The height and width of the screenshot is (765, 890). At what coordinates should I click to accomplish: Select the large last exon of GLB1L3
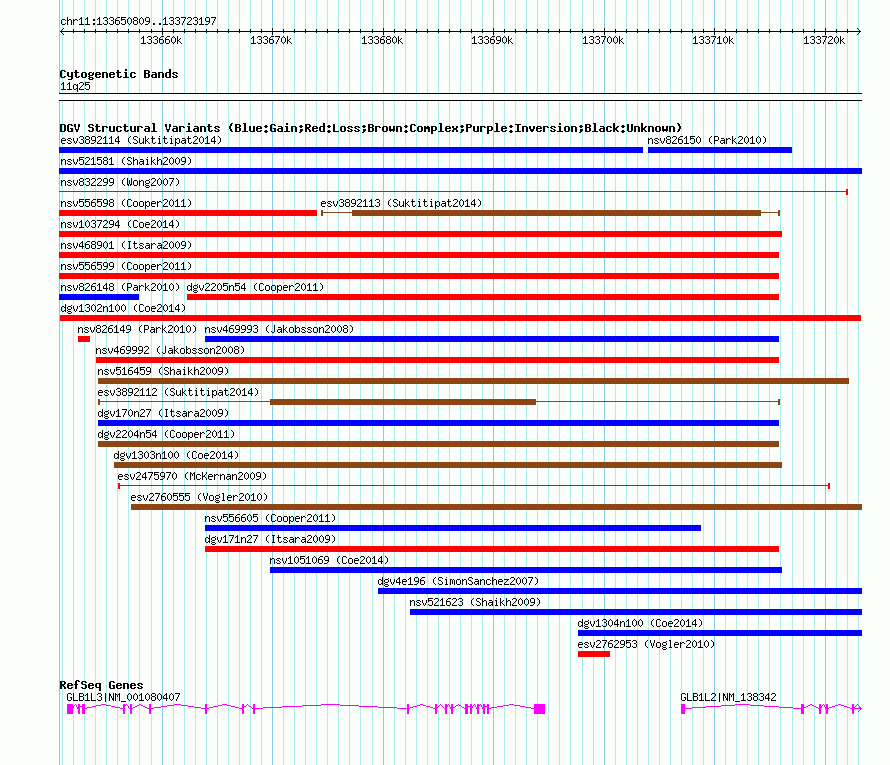(x=540, y=709)
